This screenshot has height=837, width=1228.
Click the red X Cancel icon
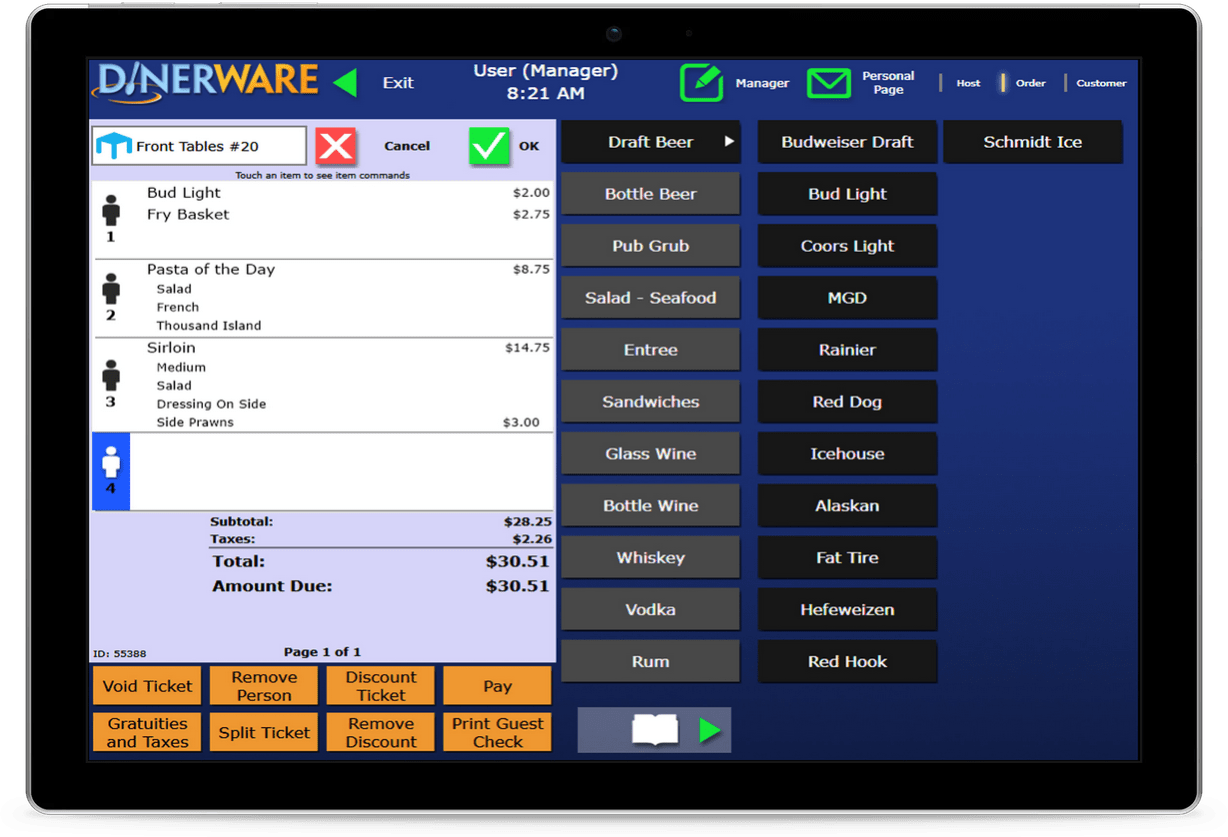(x=336, y=146)
